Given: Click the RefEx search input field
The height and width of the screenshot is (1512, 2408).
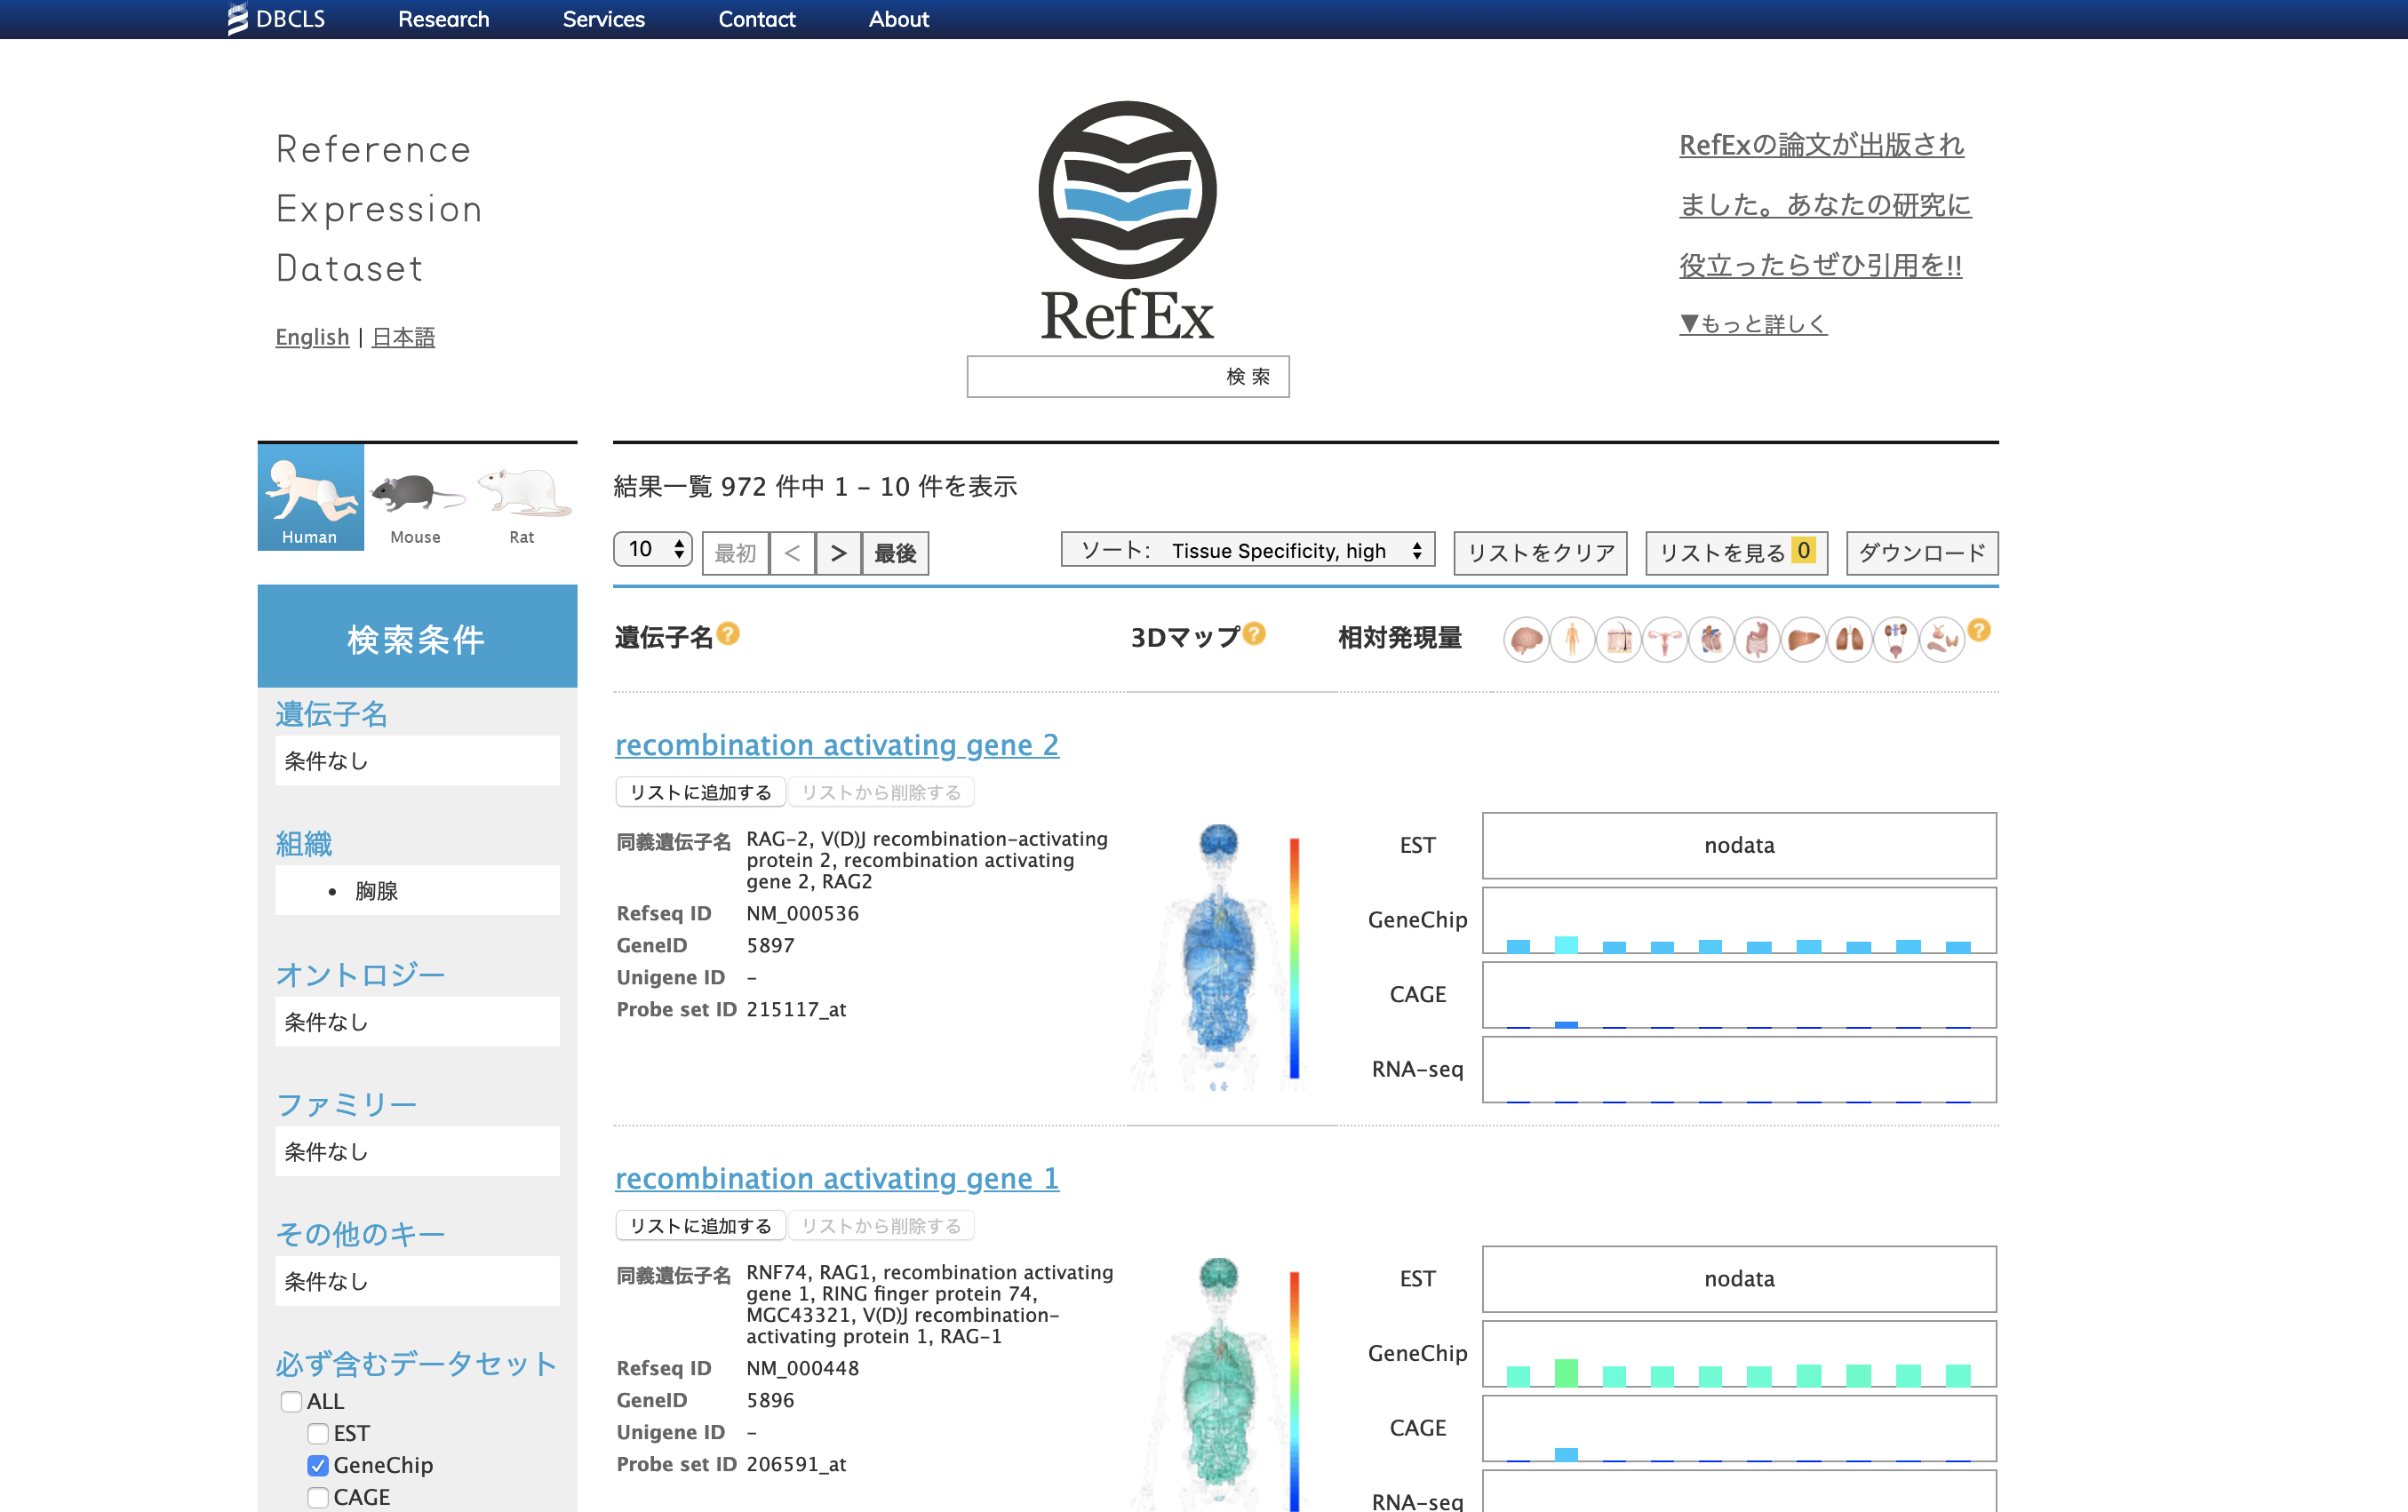Looking at the screenshot, I should (1090, 377).
